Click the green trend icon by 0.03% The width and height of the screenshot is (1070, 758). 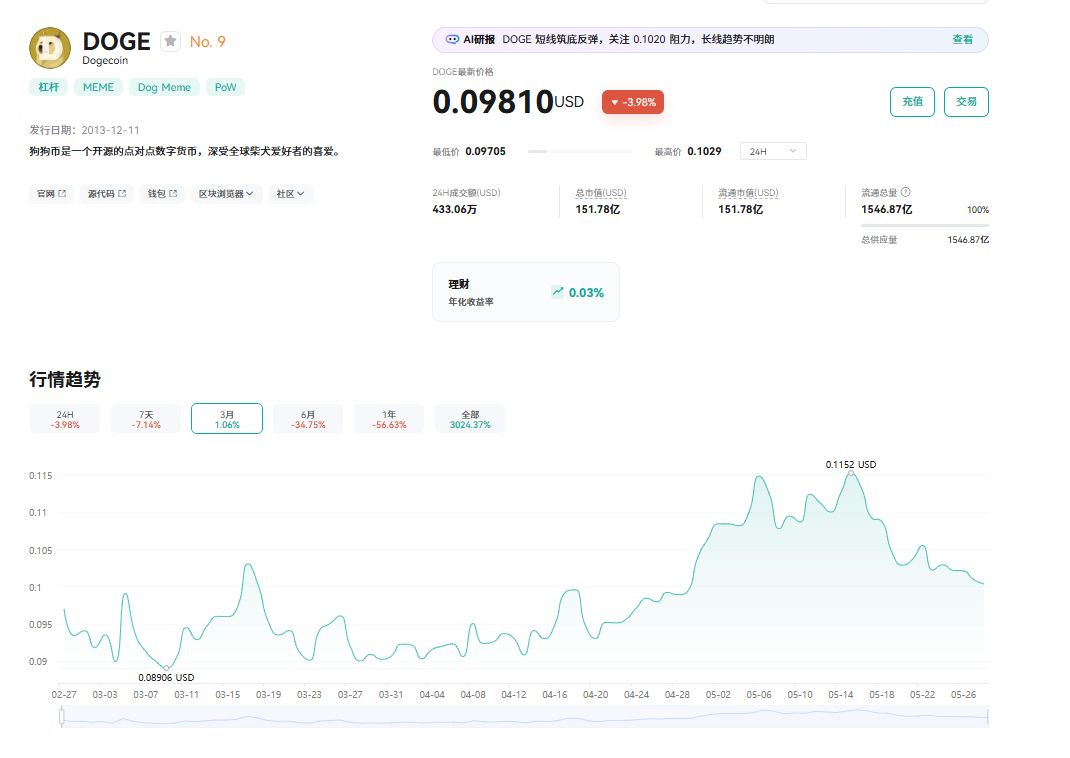coord(558,292)
